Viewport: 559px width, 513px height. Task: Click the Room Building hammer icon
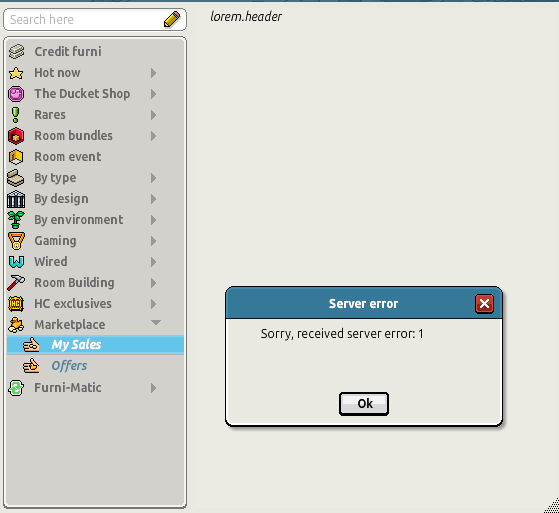coord(16,283)
